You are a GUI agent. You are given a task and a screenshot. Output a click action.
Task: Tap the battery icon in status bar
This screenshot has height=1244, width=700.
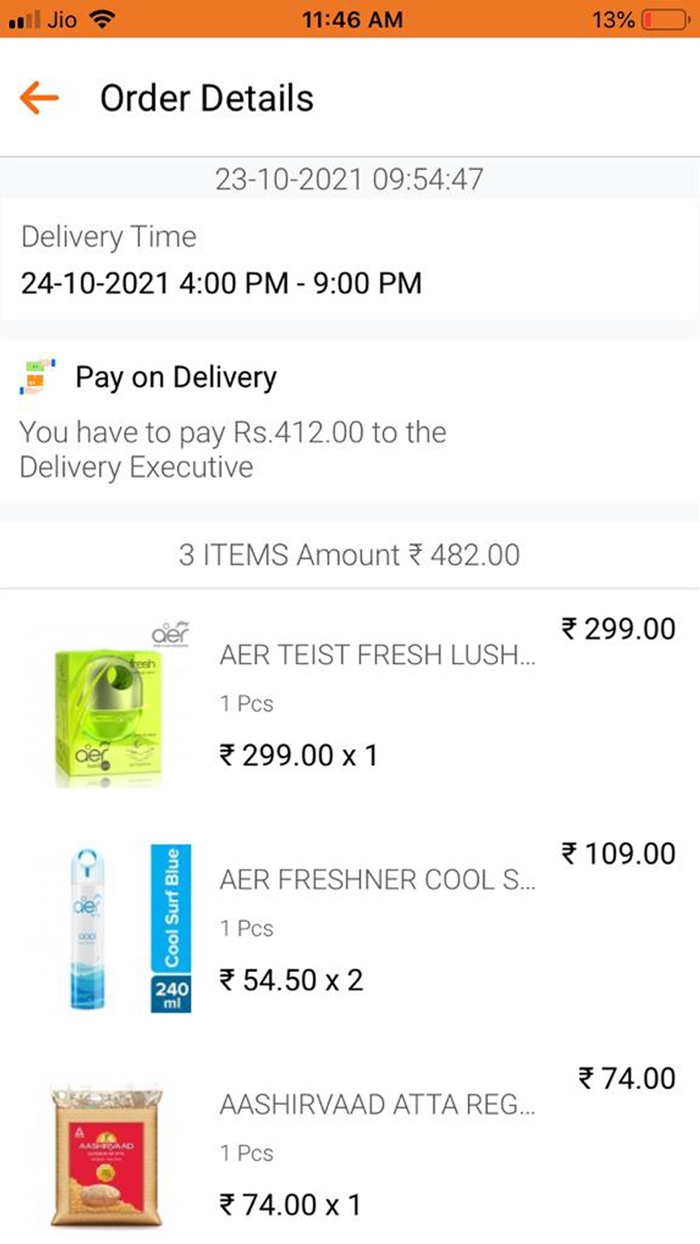(666, 19)
